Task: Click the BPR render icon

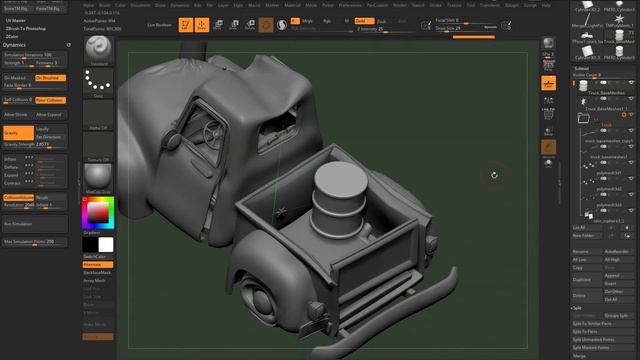Action: (x=548, y=43)
